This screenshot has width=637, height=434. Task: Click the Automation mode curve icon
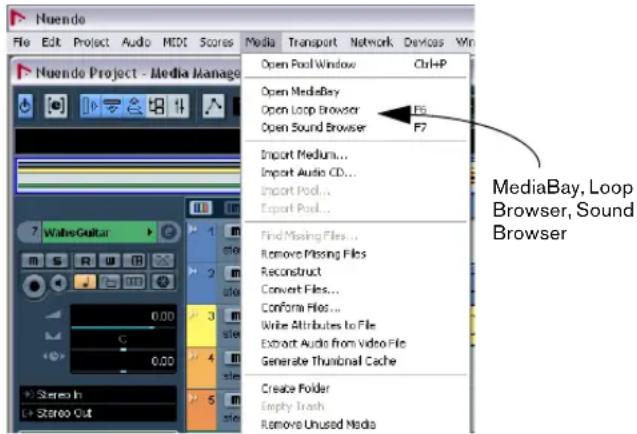point(214,106)
